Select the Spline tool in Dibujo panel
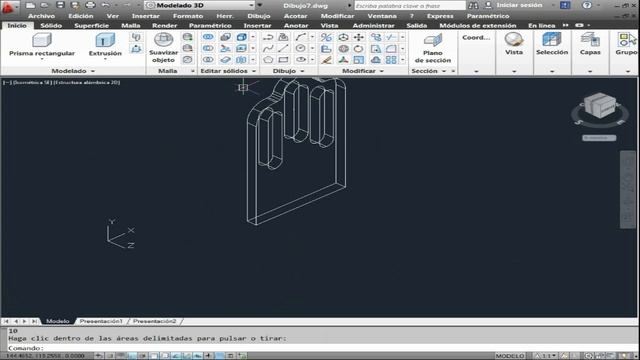 coord(268,48)
